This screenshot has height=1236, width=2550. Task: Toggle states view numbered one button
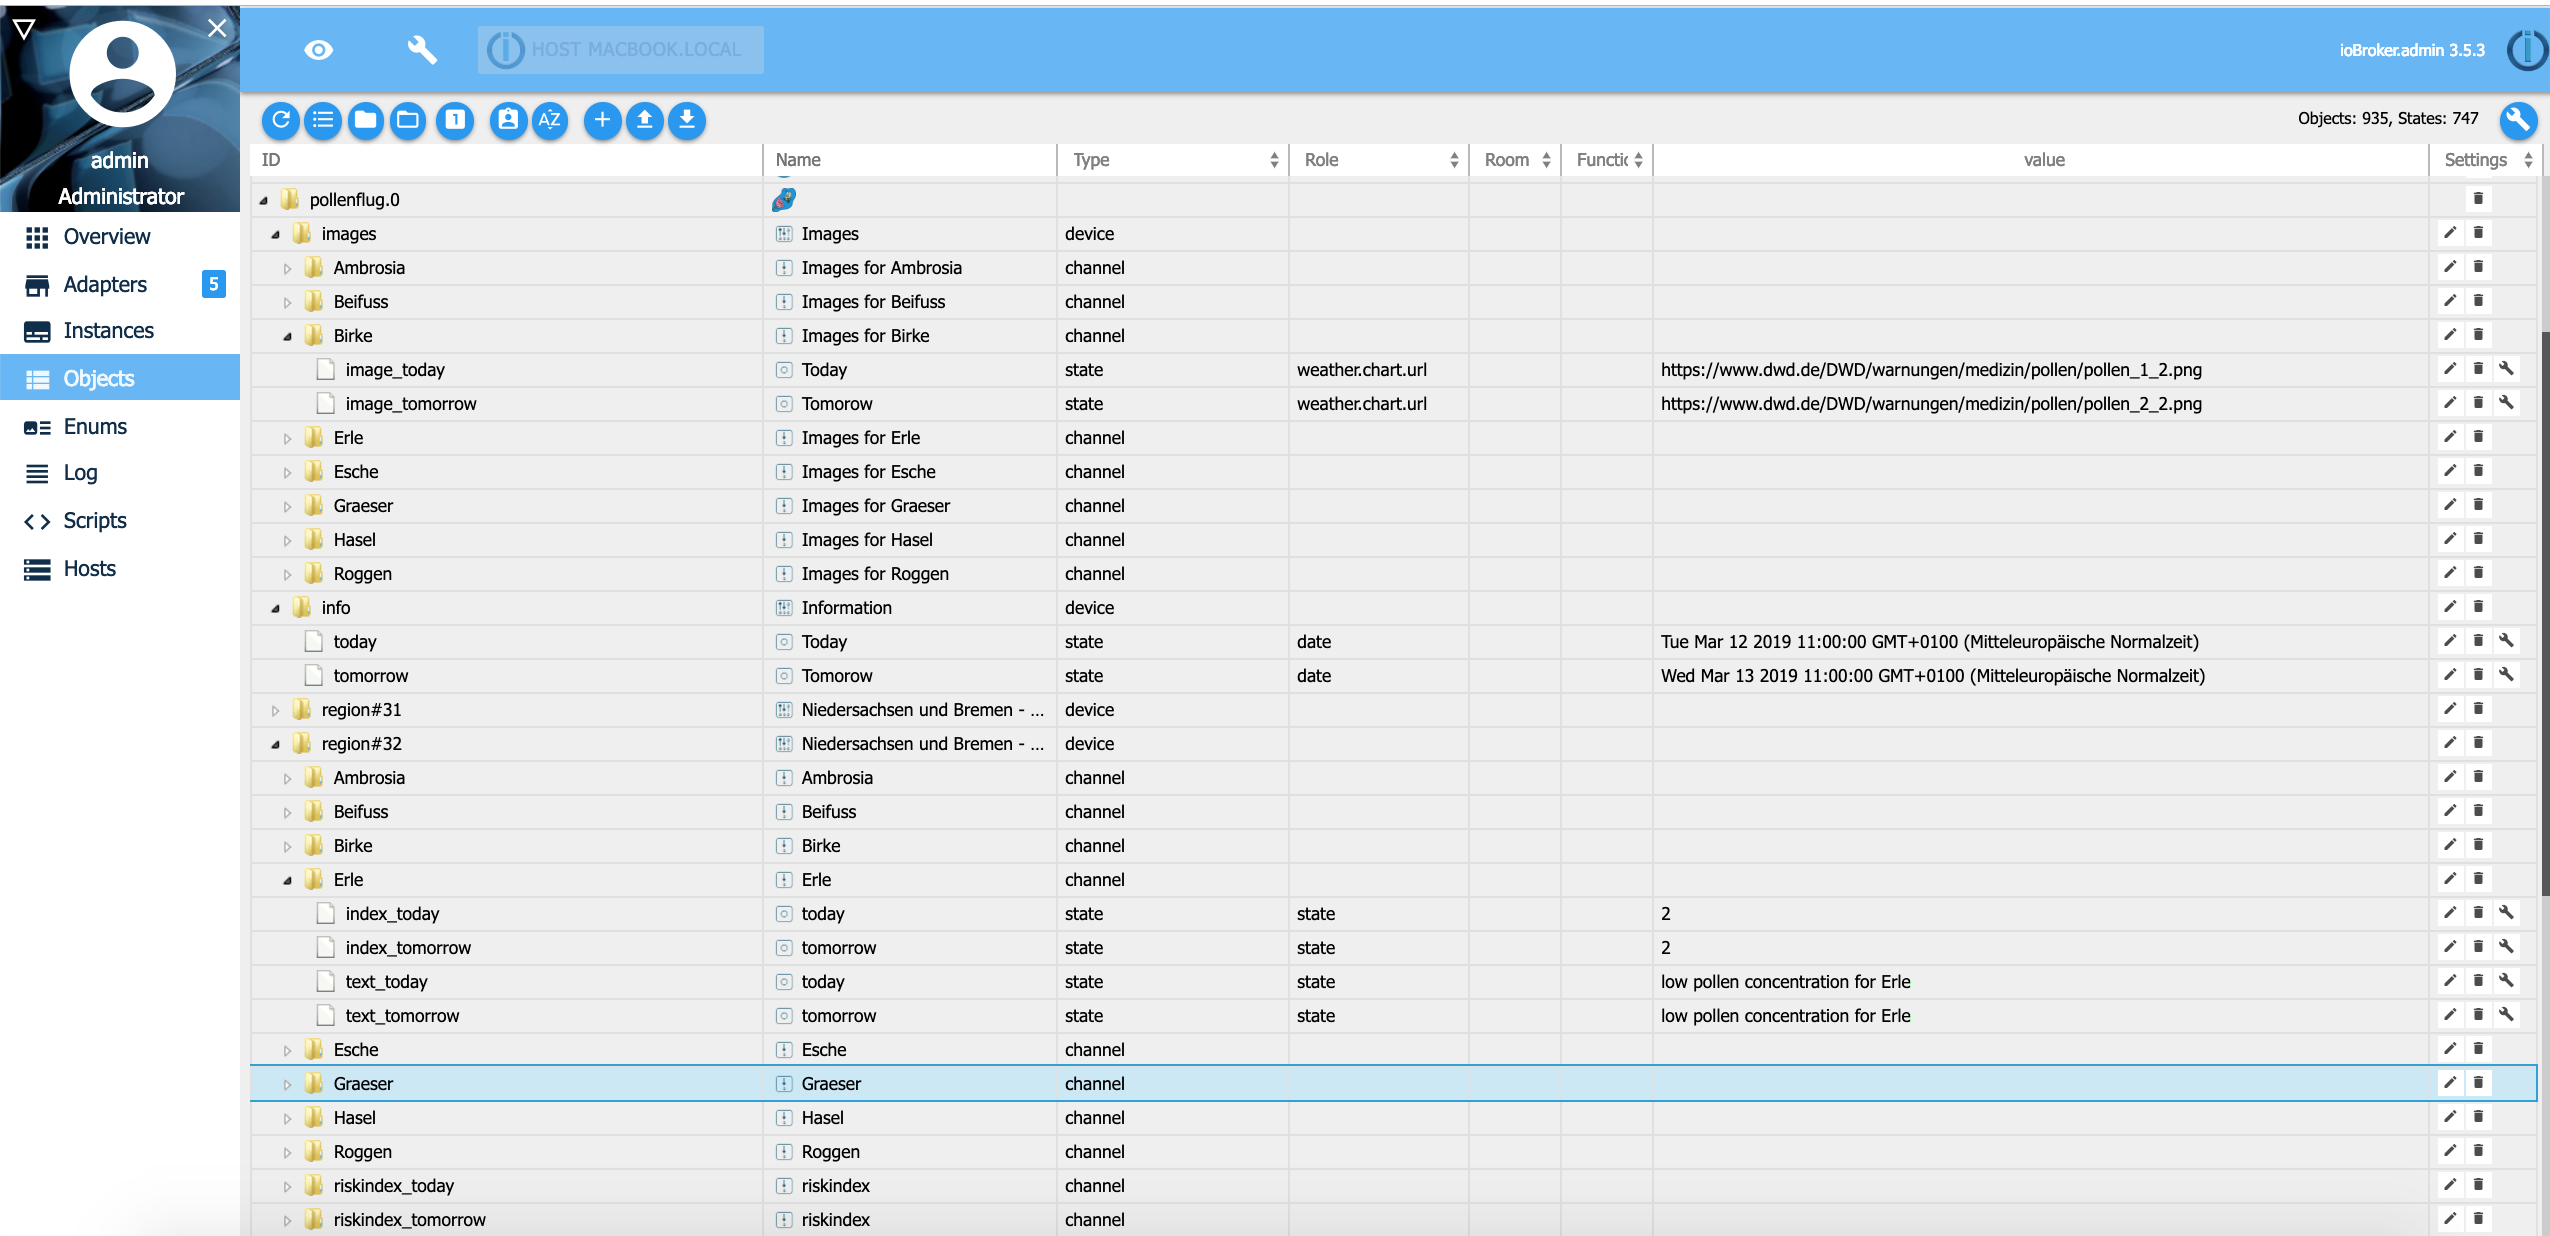pos(455,121)
